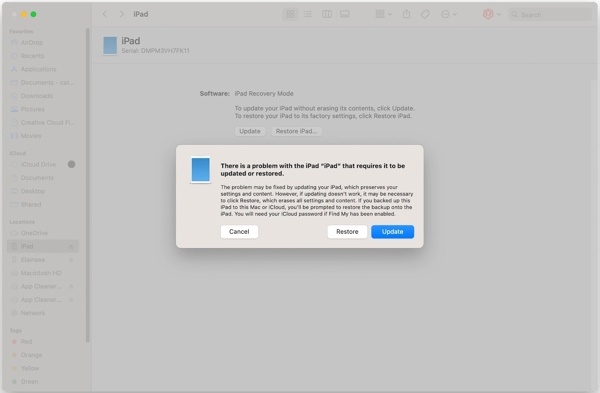Open the red shield toolbar extension icon
Screen dimensions: 600x393
[488, 14]
